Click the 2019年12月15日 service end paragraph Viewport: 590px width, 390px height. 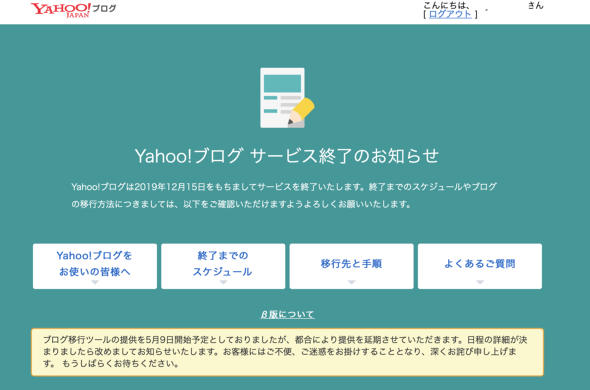click(284, 195)
